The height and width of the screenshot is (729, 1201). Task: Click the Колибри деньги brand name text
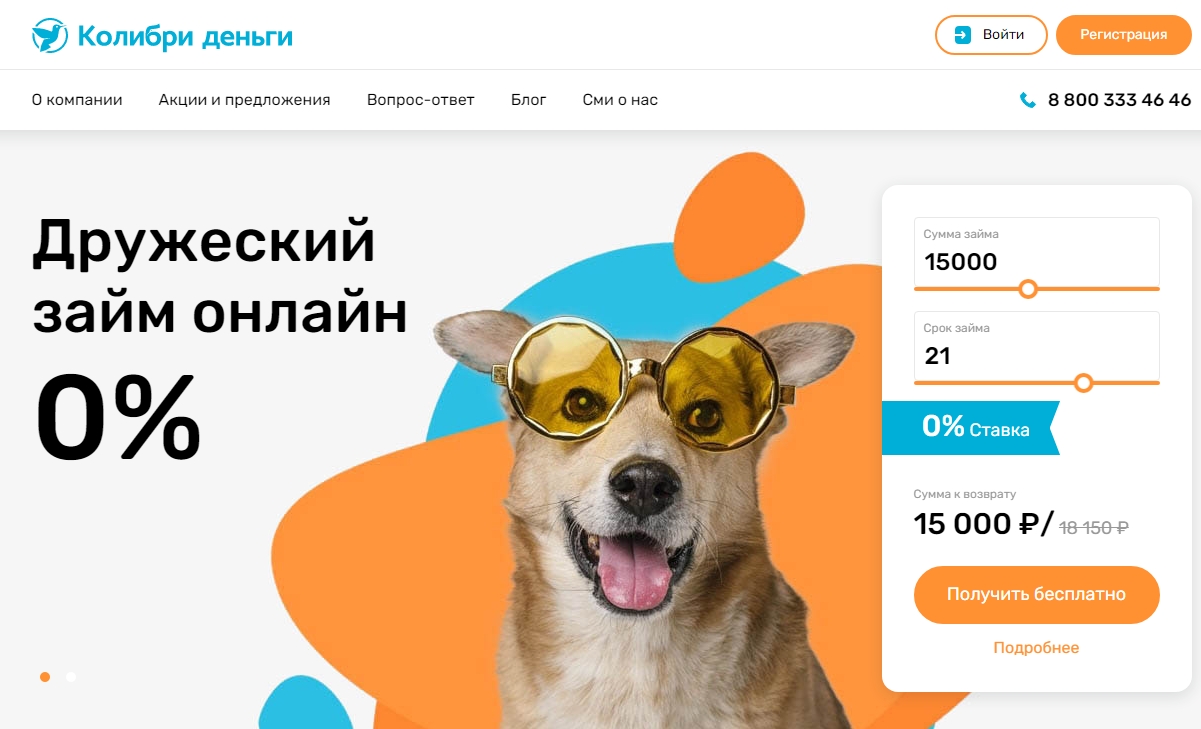185,37
